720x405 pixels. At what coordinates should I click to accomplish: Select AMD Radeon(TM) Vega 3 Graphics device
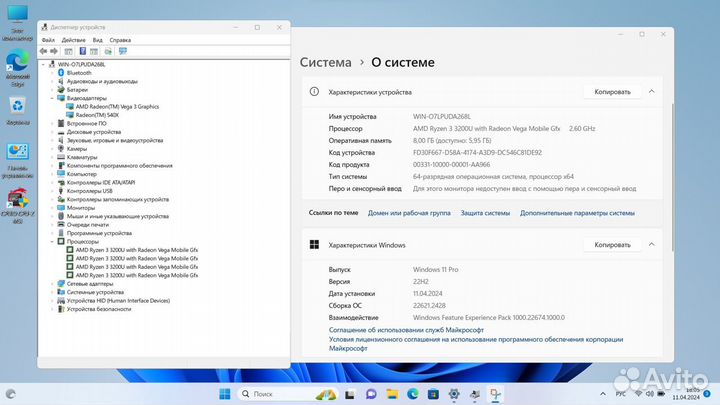click(117, 107)
